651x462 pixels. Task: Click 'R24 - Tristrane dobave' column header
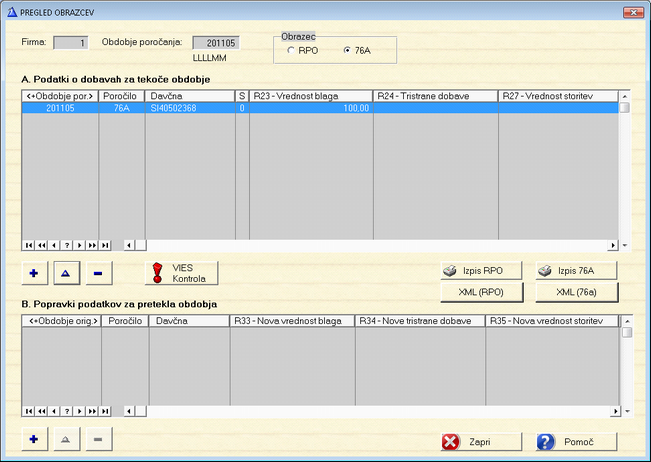(x=436, y=96)
